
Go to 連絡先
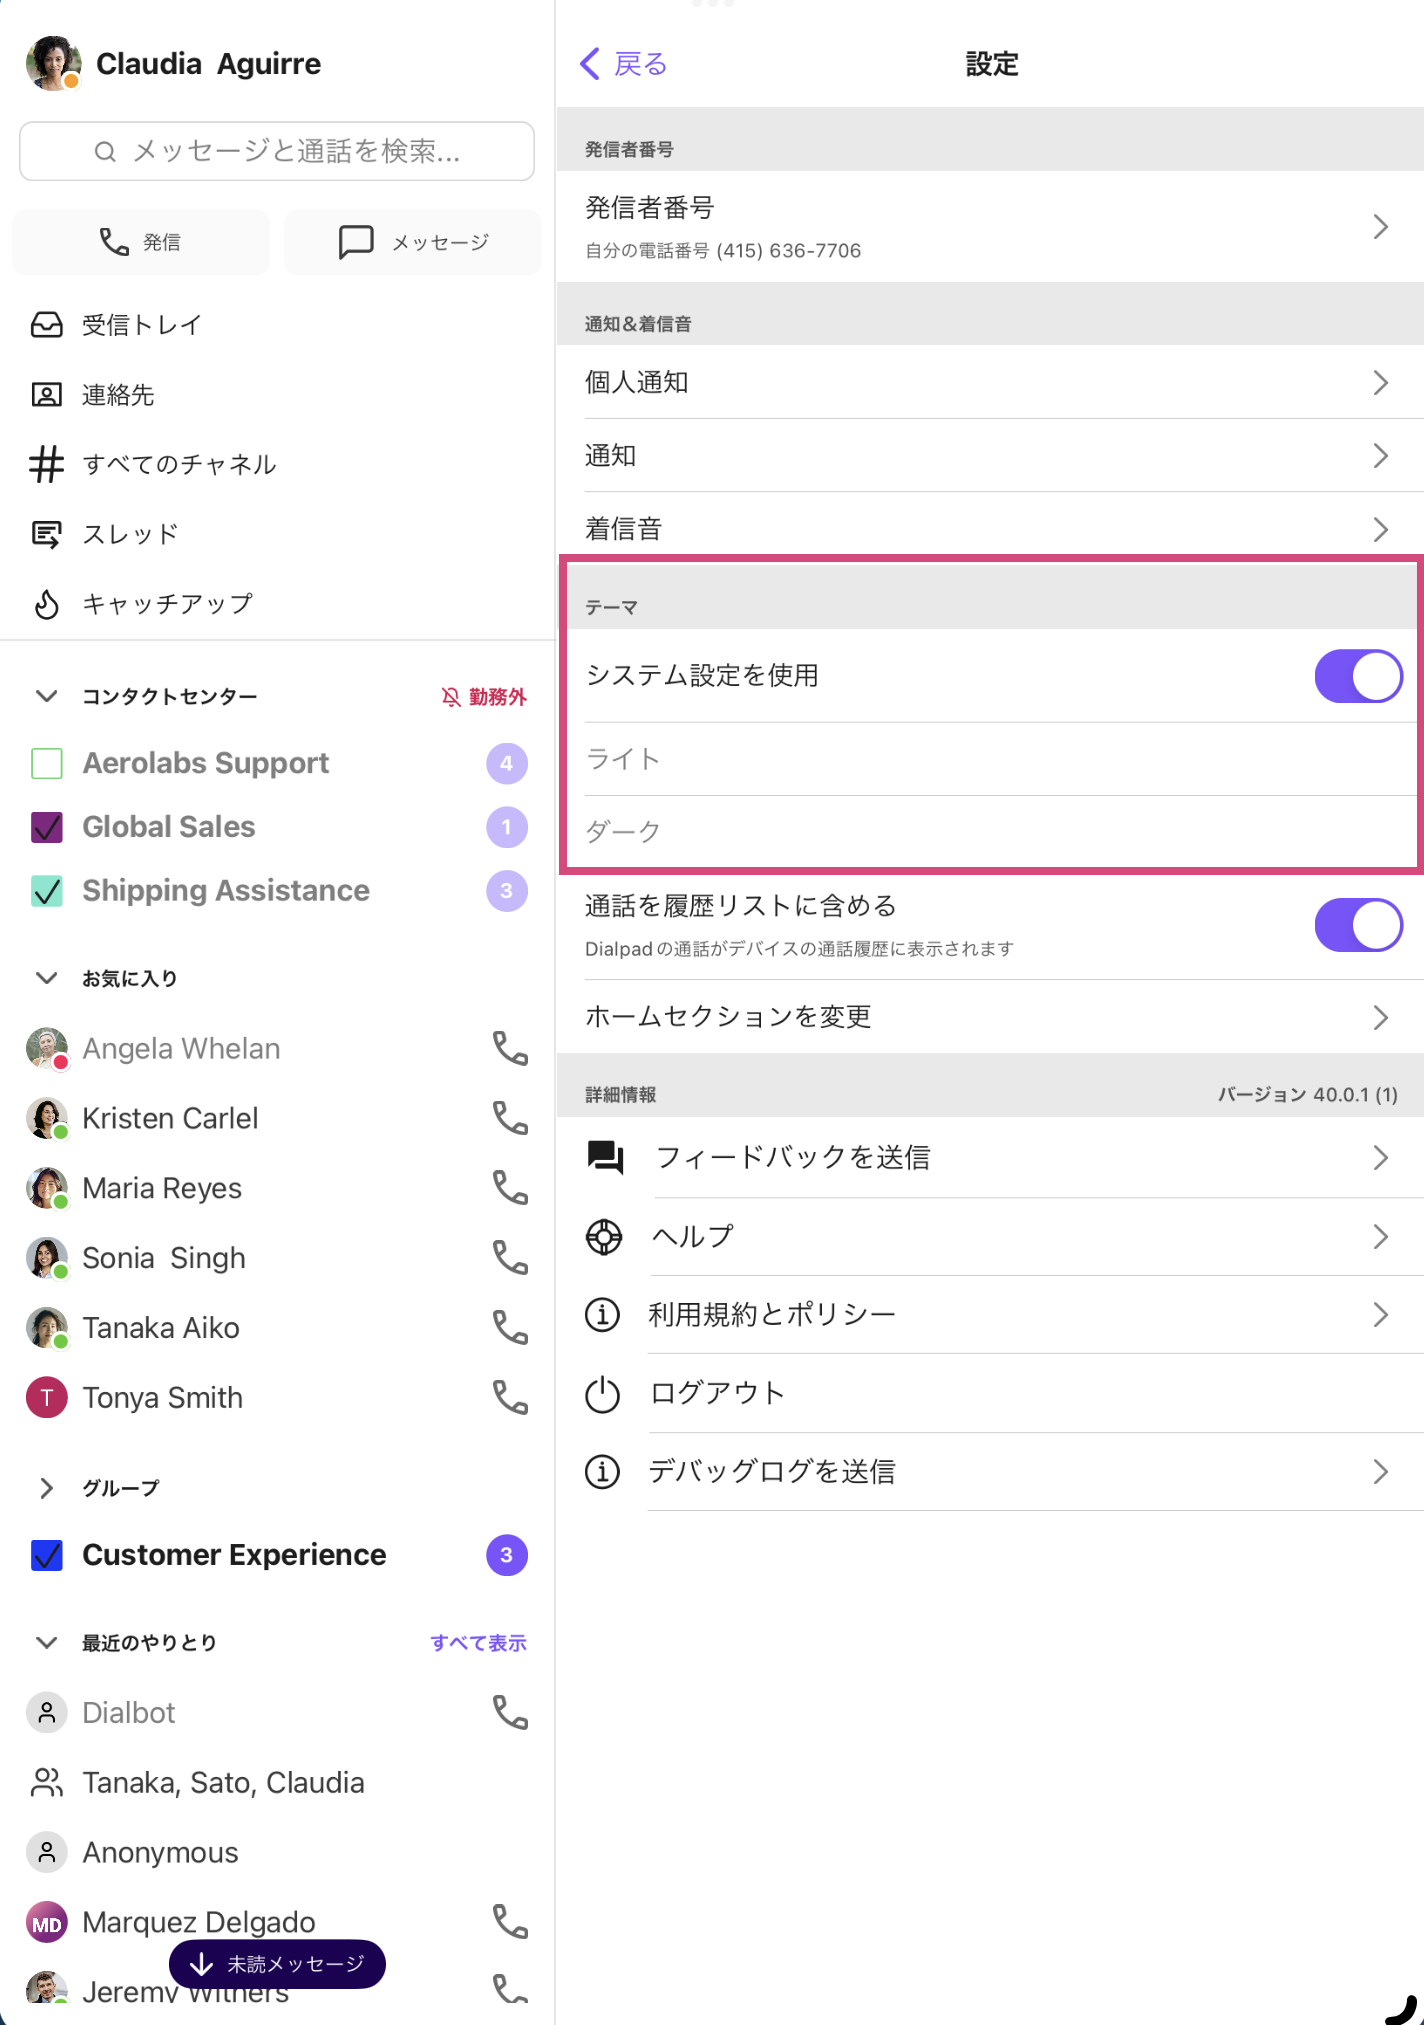coord(118,395)
